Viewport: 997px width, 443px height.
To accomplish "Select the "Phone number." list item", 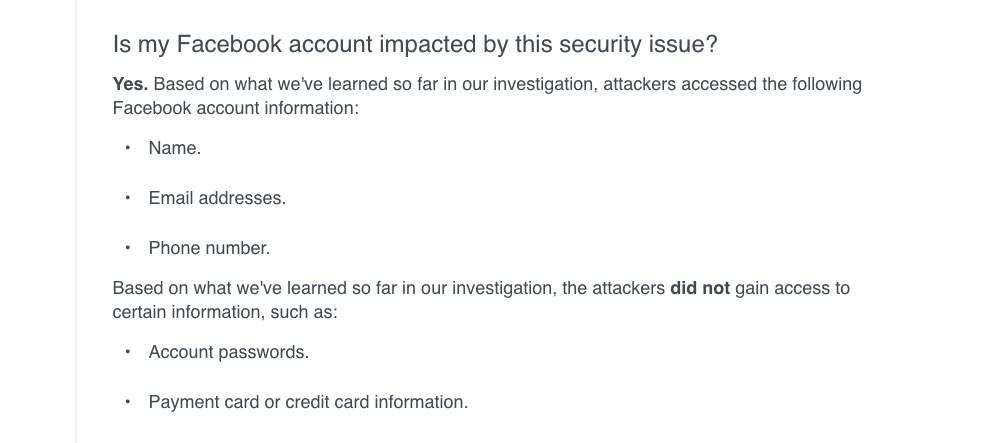I will click(x=209, y=249).
